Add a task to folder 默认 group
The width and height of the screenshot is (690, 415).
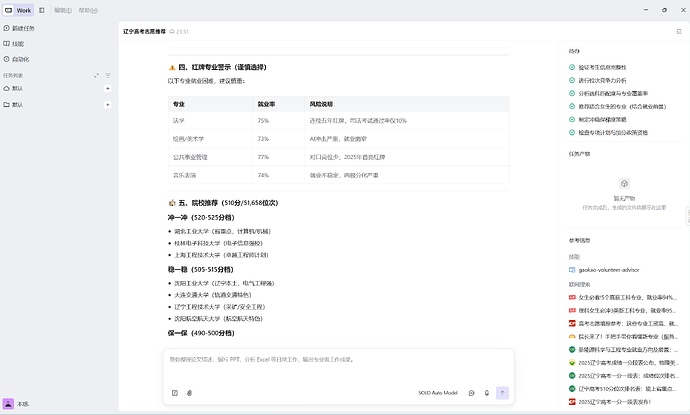pos(107,105)
